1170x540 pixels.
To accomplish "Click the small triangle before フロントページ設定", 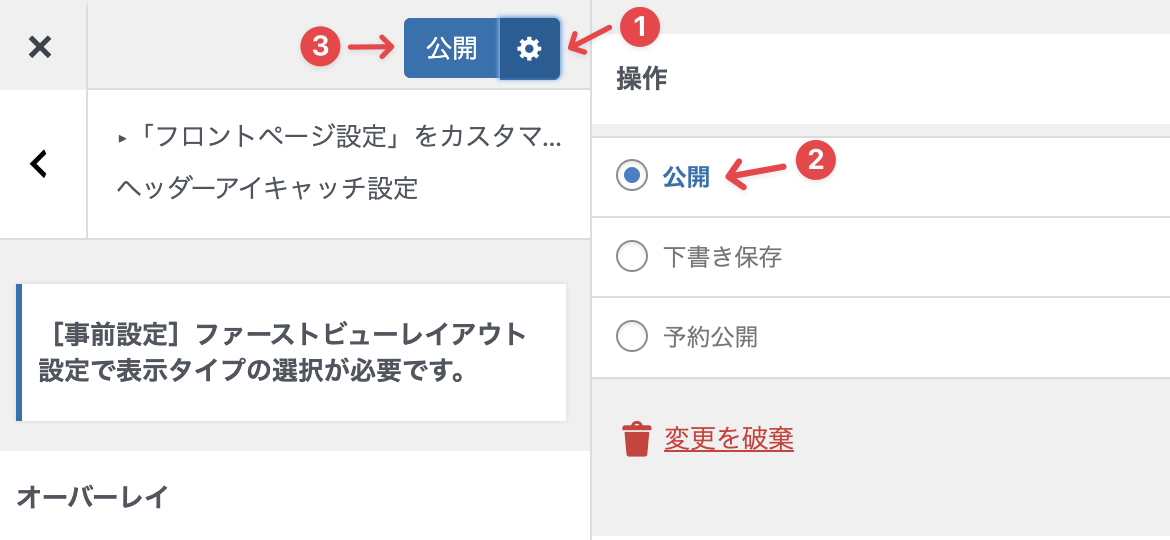I will 122,139.
